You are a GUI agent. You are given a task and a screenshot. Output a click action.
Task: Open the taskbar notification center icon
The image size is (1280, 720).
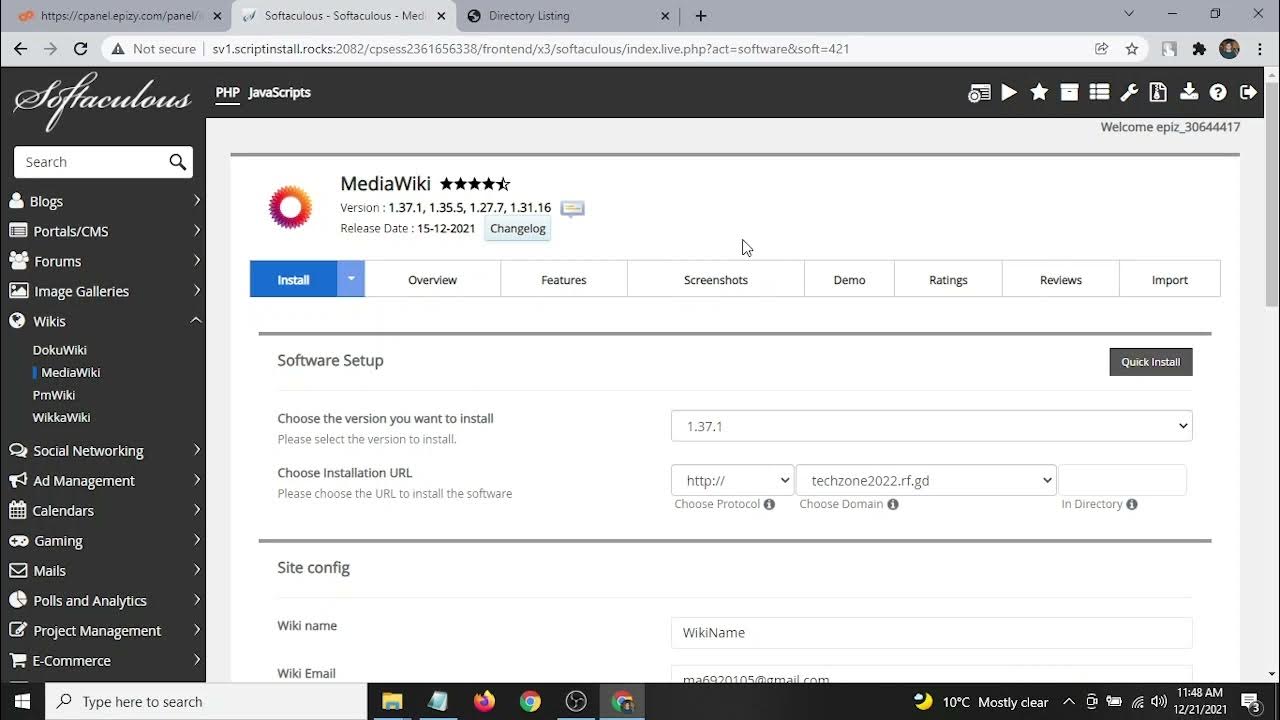pyautogui.click(x=1250, y=702)
